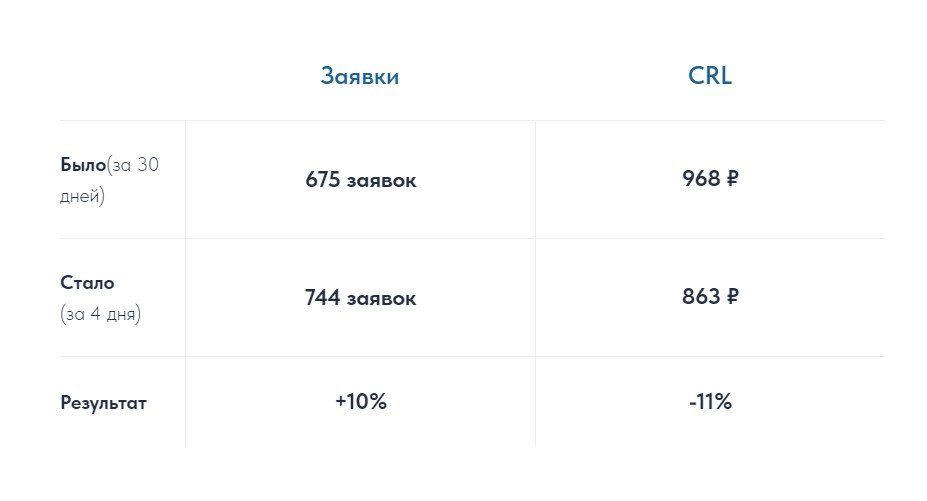
Task: Click the ruble sign after 968
Action: tap(732, 179)
